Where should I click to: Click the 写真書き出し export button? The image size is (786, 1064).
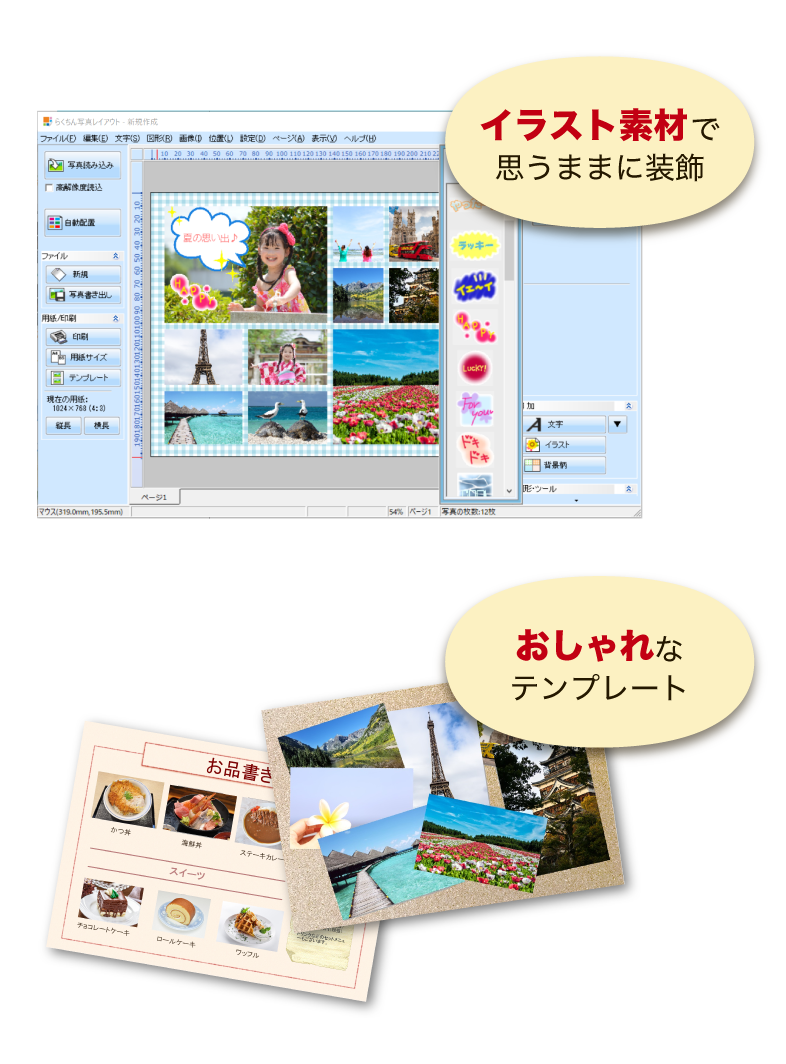pyautogui.click(x=83, y=294)
